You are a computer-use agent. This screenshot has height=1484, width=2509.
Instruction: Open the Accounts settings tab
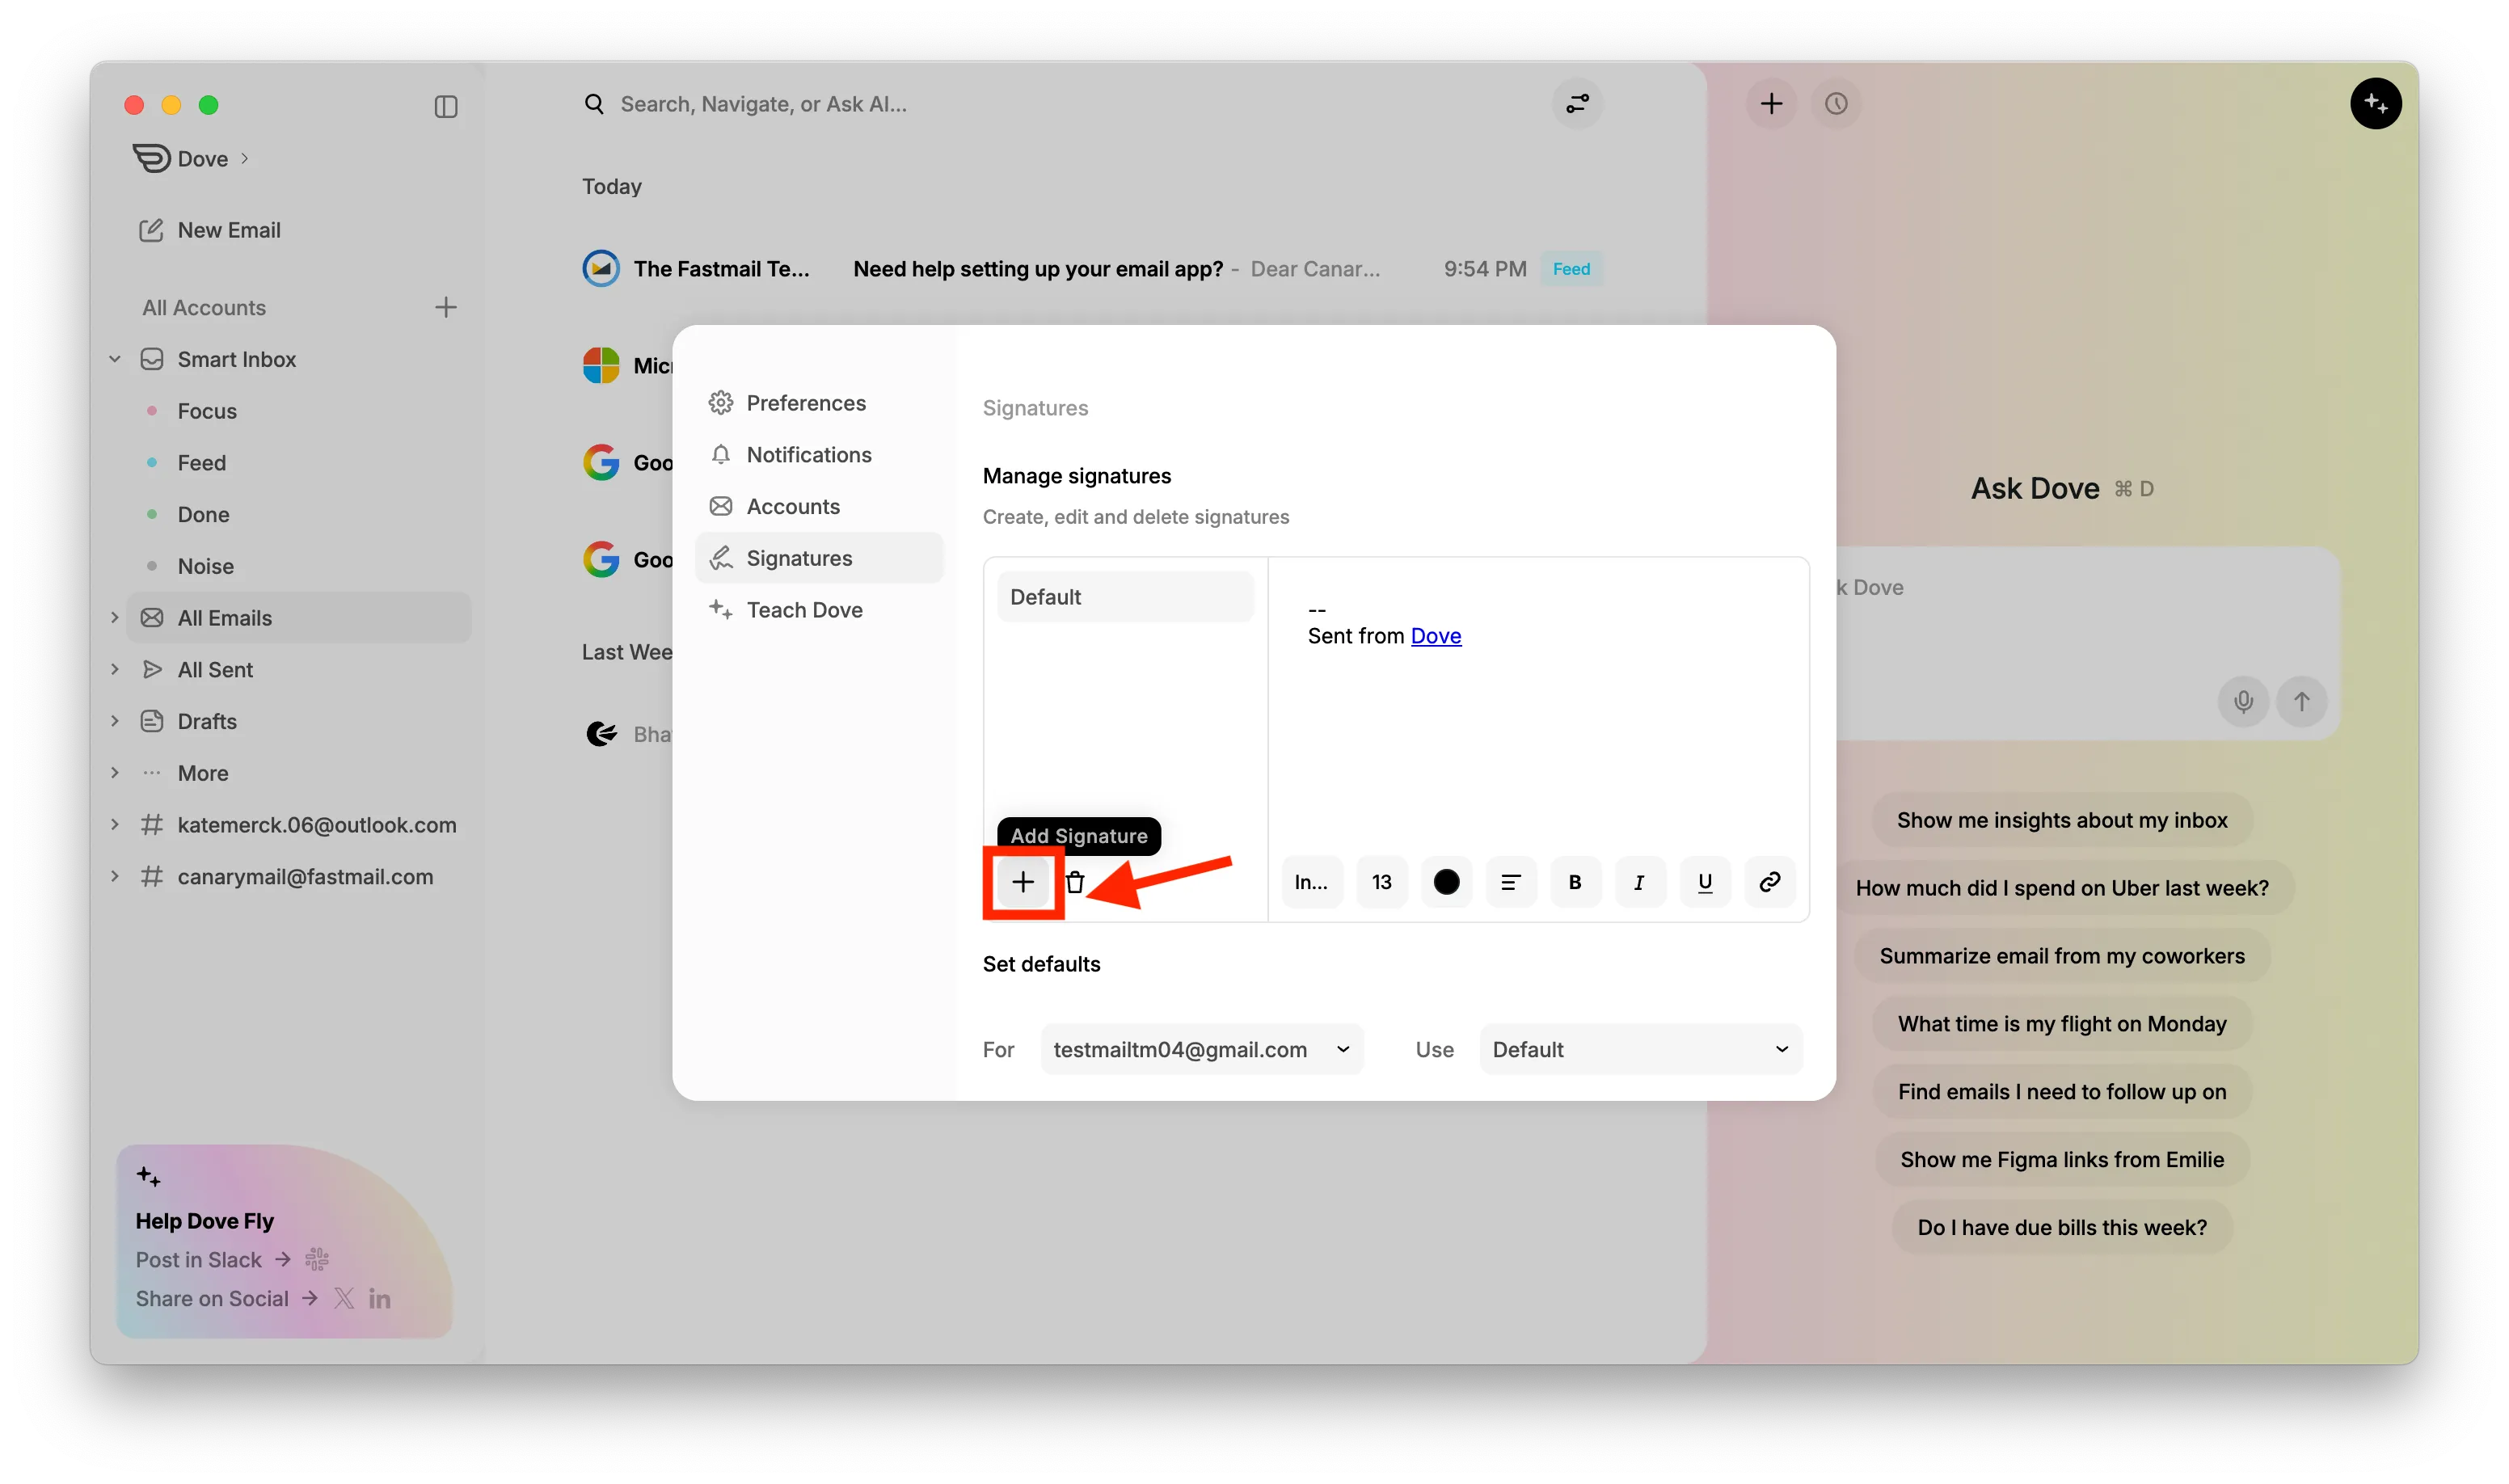point(792,506)
